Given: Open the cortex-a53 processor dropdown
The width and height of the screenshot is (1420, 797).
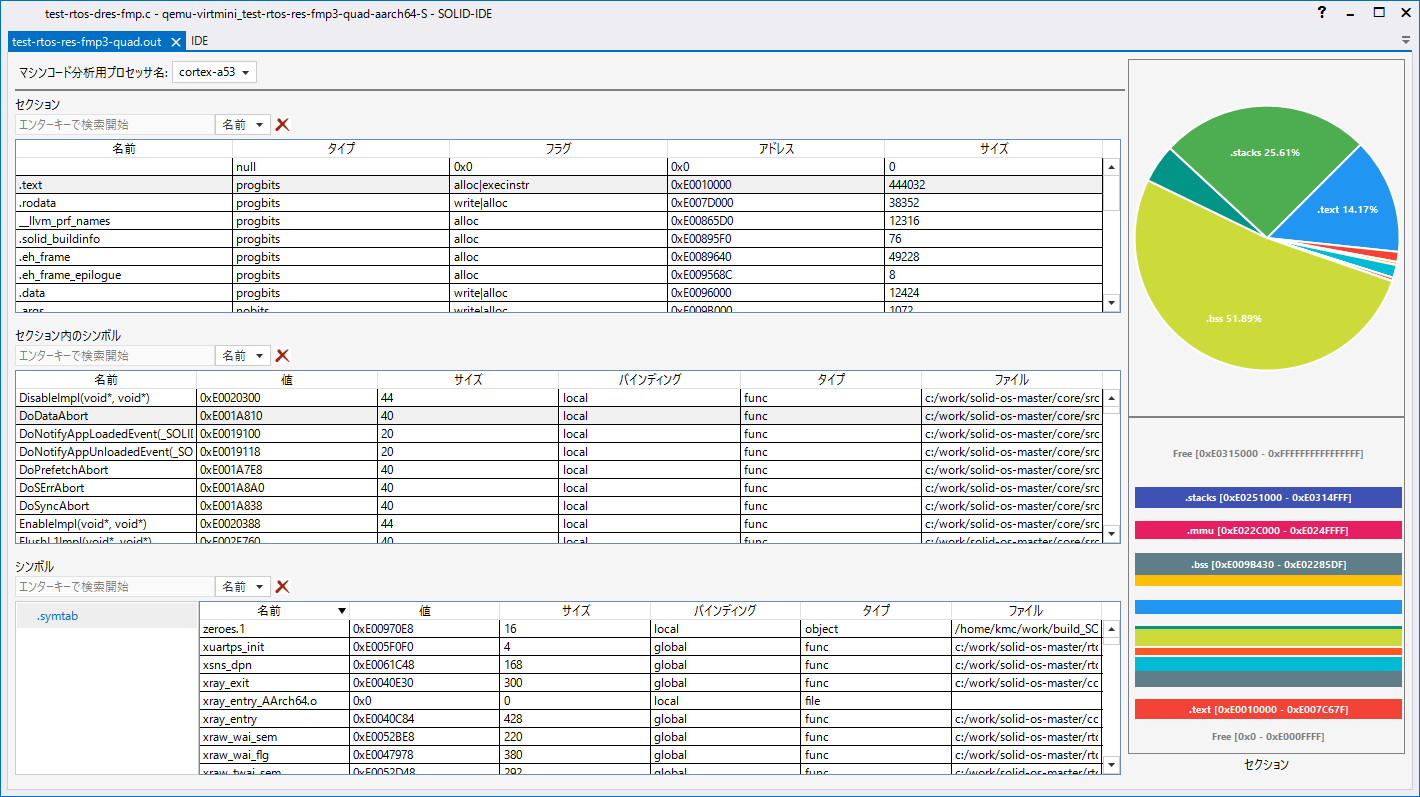Looking at the screenshot, I should [x=215, y=72].
